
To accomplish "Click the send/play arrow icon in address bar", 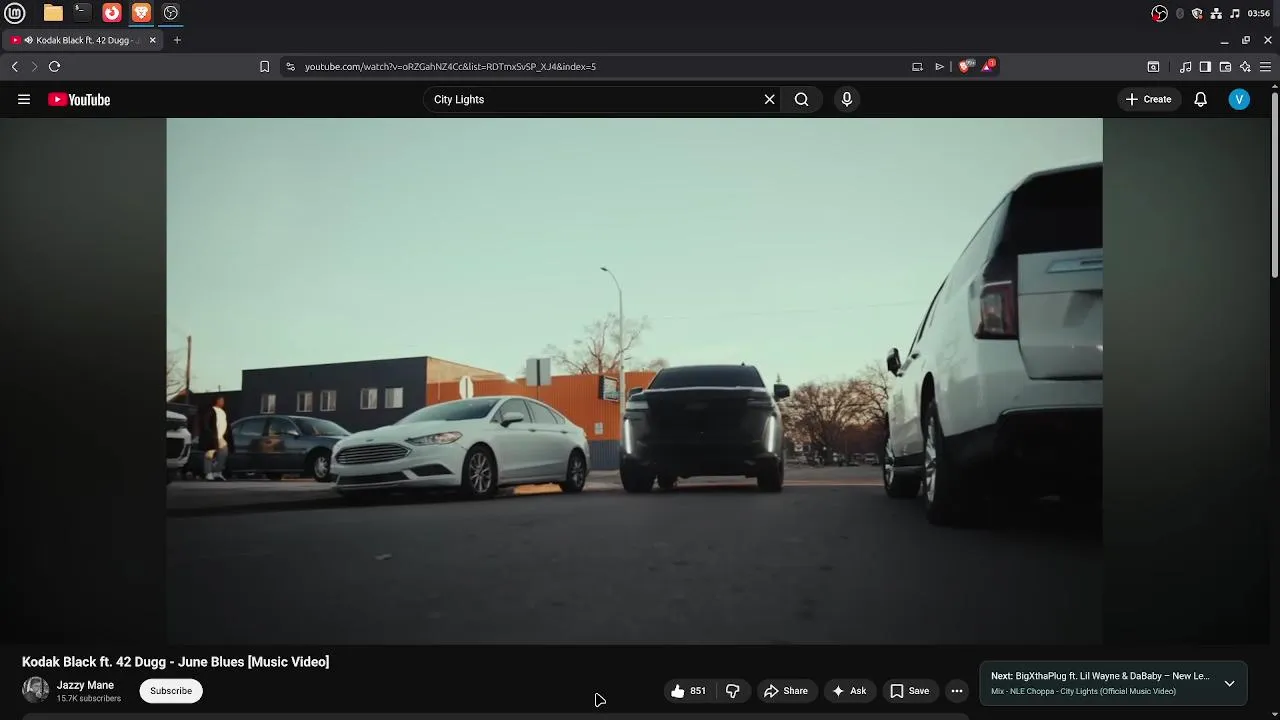I will [x=940, y=67].
